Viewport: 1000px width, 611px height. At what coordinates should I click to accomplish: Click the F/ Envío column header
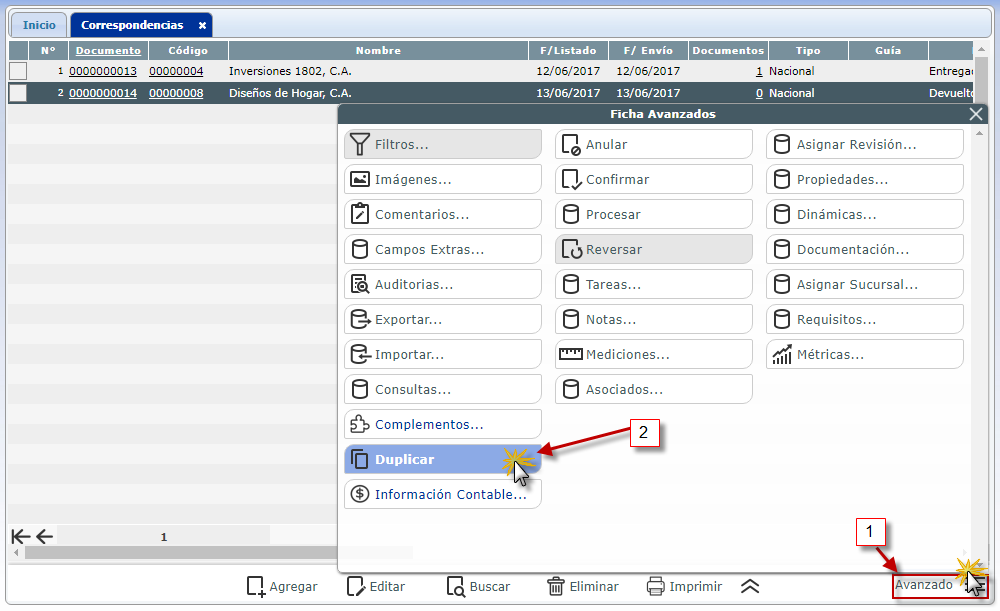click(648, 50)
